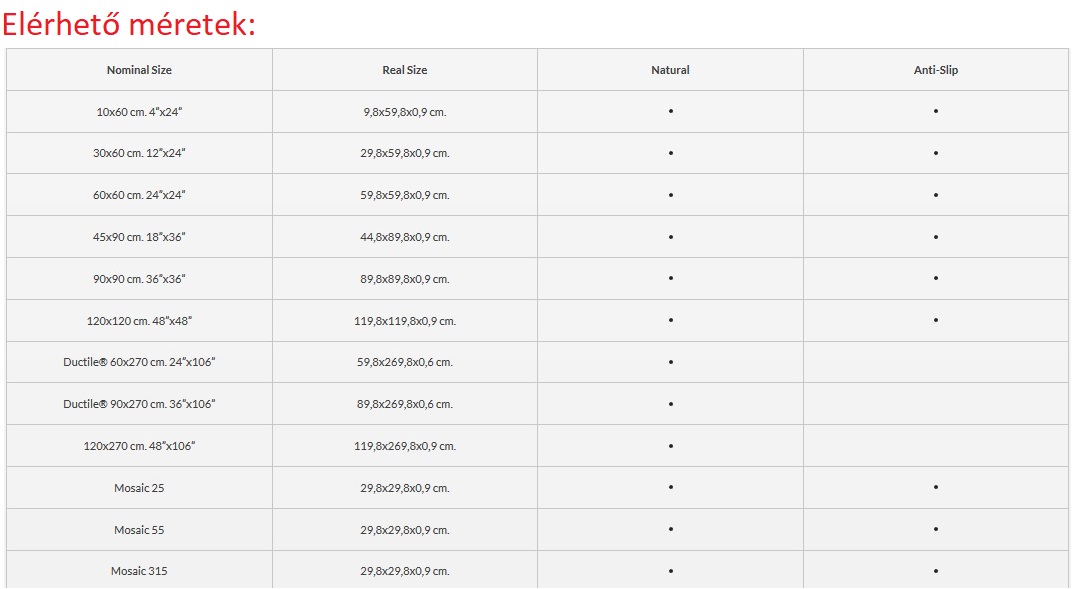This screenshot has height=589, width=1076.
Task: Select the Mosaic 315 cell
Action: point(139,571)
